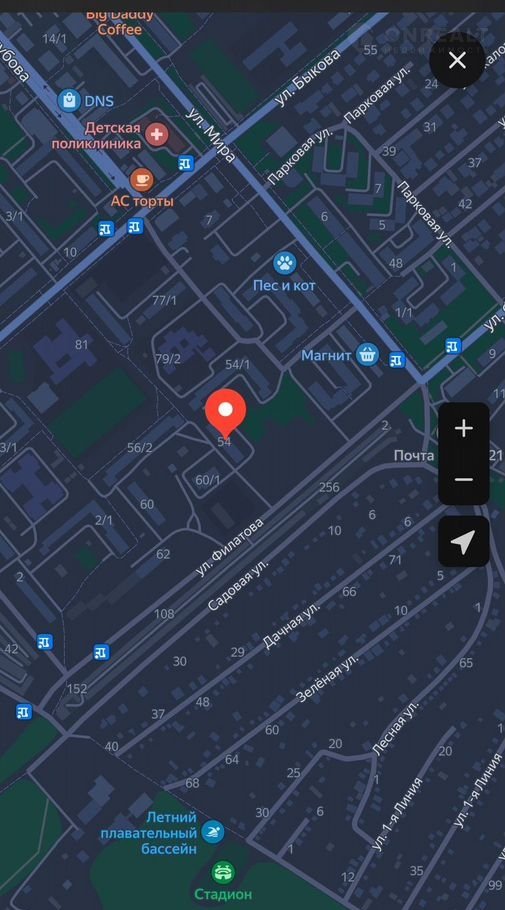
Task: Close the map with the X button
Action: (x=457, y=60)
